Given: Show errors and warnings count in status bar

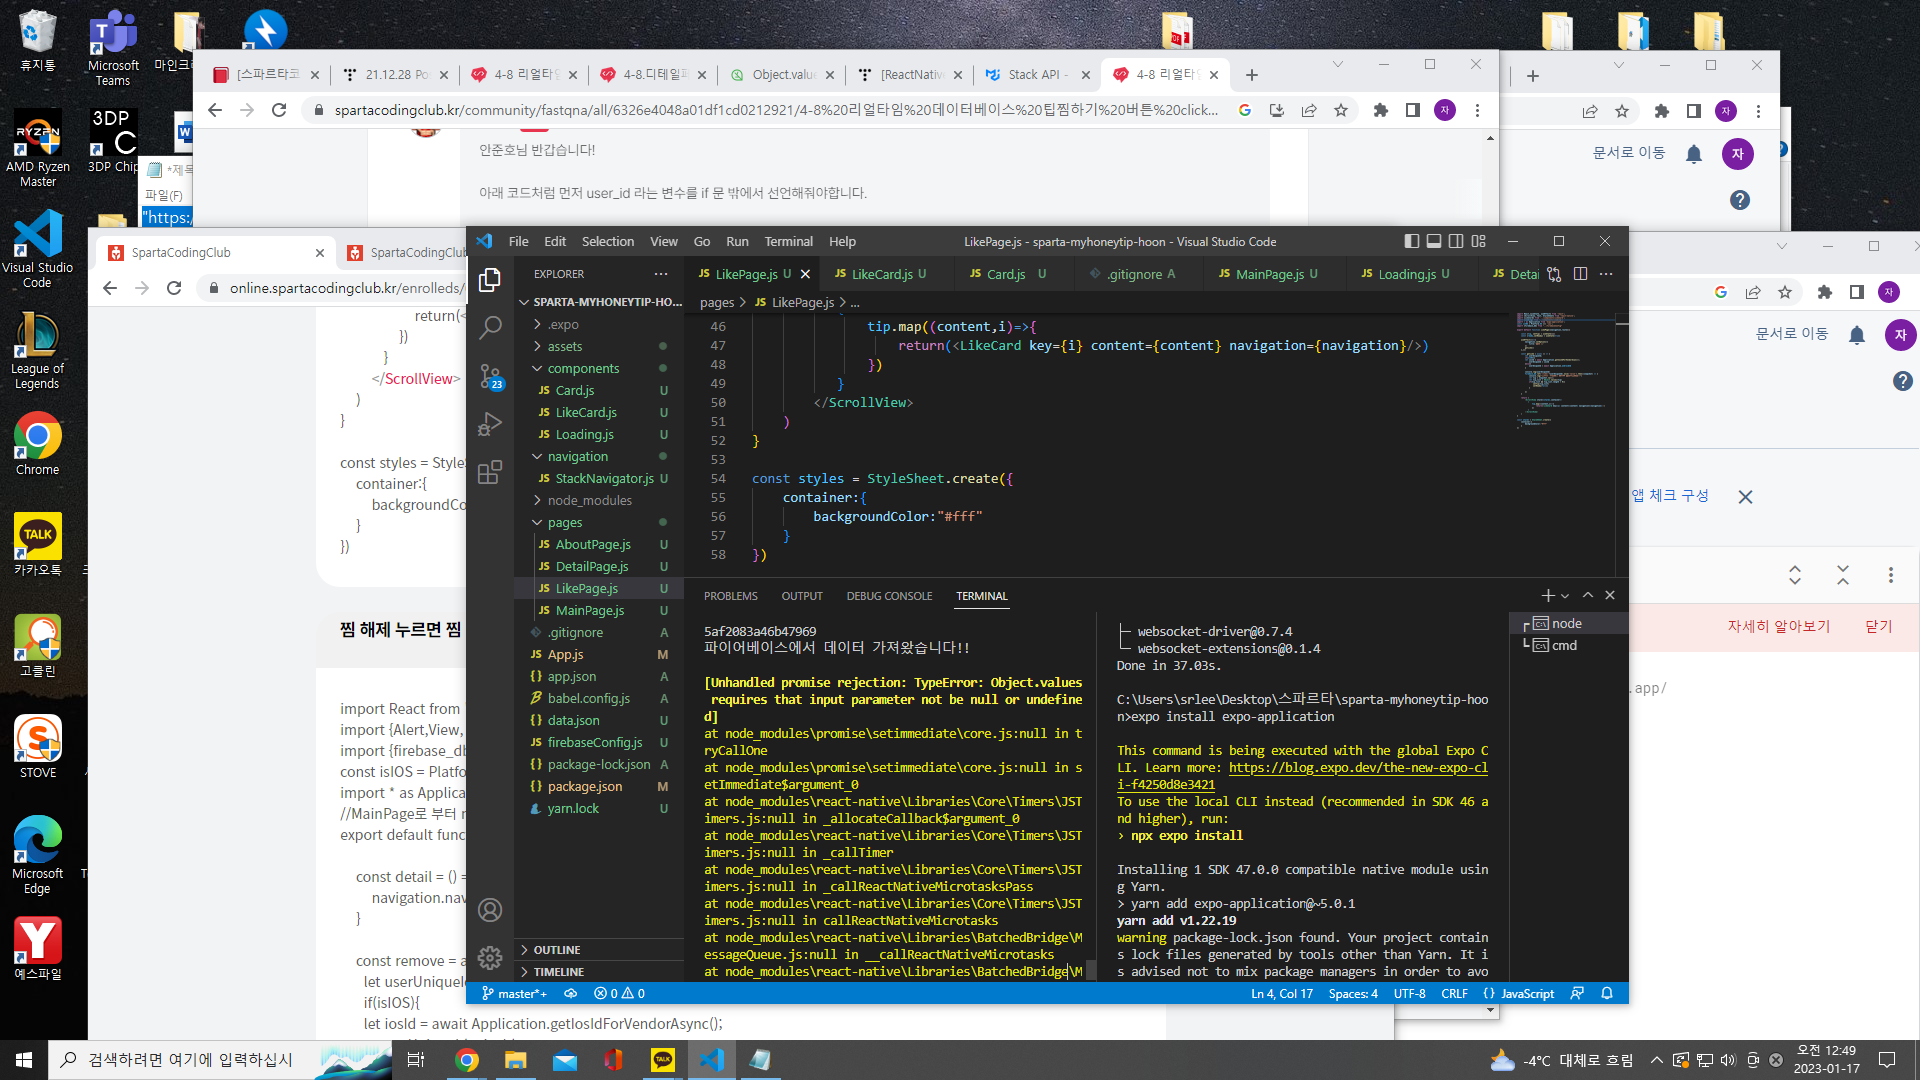Looking at the screenshot, I should (619, 993).
